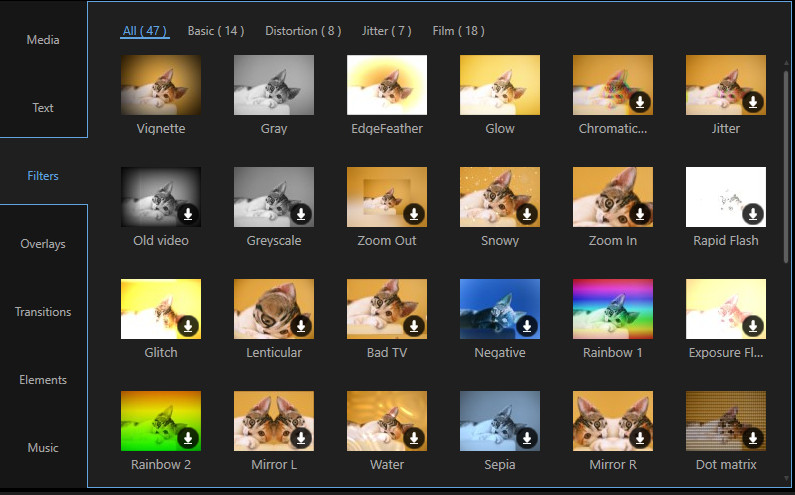This screenshot has height=495, width=795.
Task: Open the Media panel in sidebar
Action: pos(43,40)
